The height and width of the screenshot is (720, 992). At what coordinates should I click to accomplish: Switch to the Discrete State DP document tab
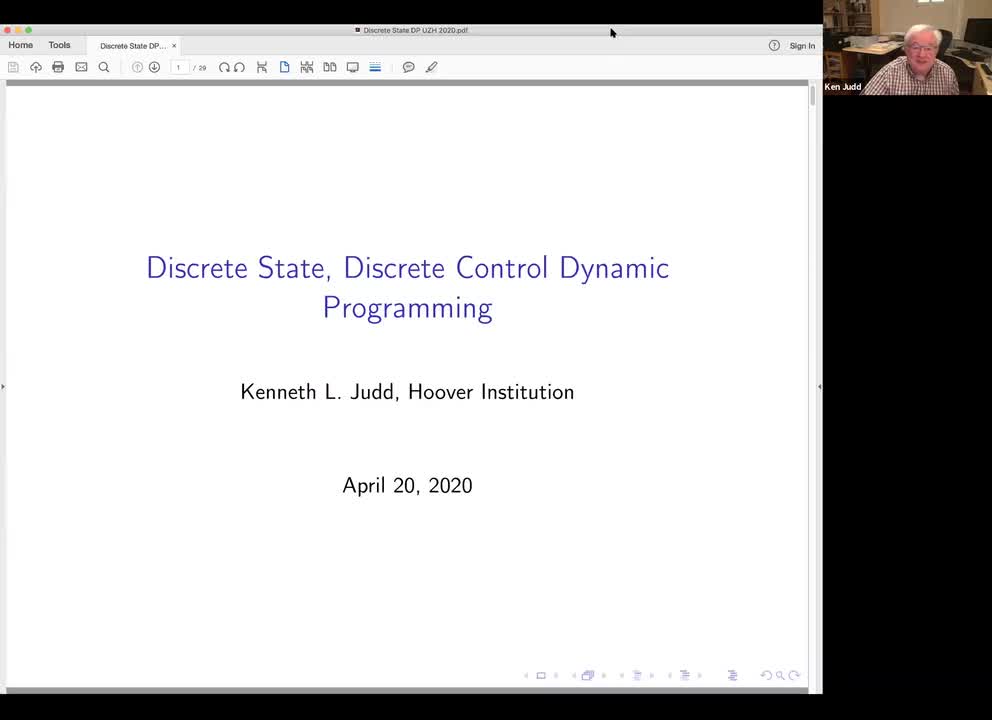click(x=133, y=46)
